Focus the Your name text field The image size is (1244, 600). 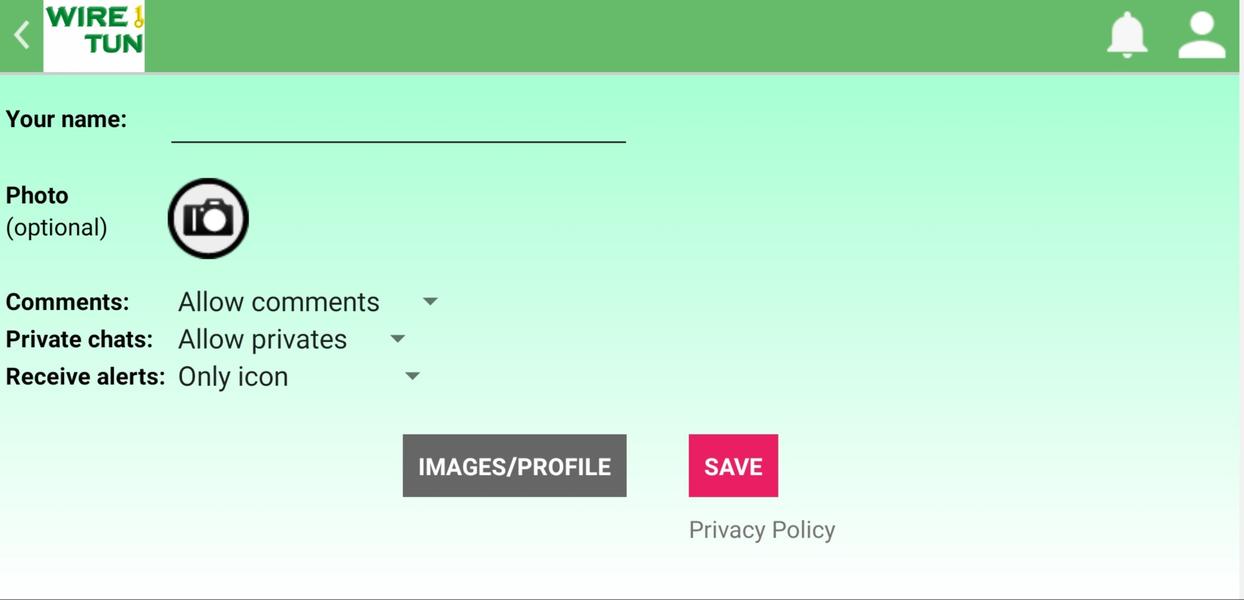pos(398,121)
